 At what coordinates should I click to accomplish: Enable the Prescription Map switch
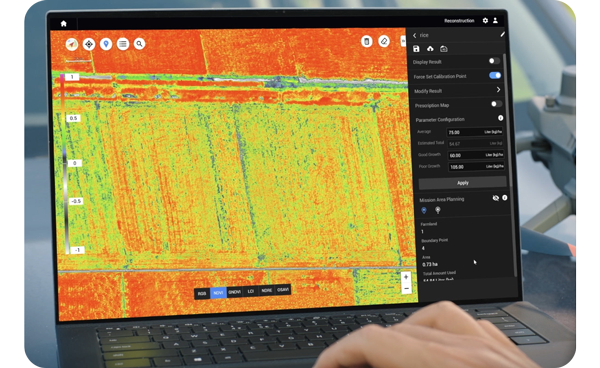[x=496, y=104]
